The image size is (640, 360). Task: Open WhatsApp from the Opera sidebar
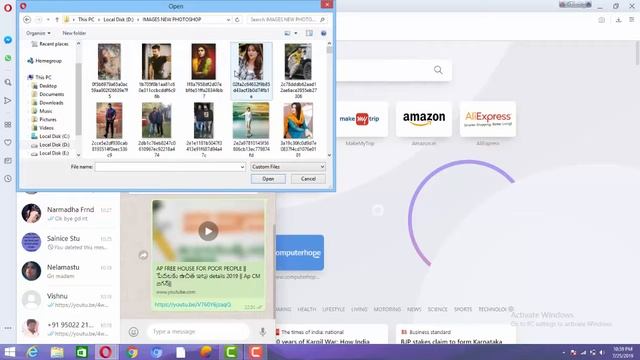pyautogui.click(x=8, y=58)
